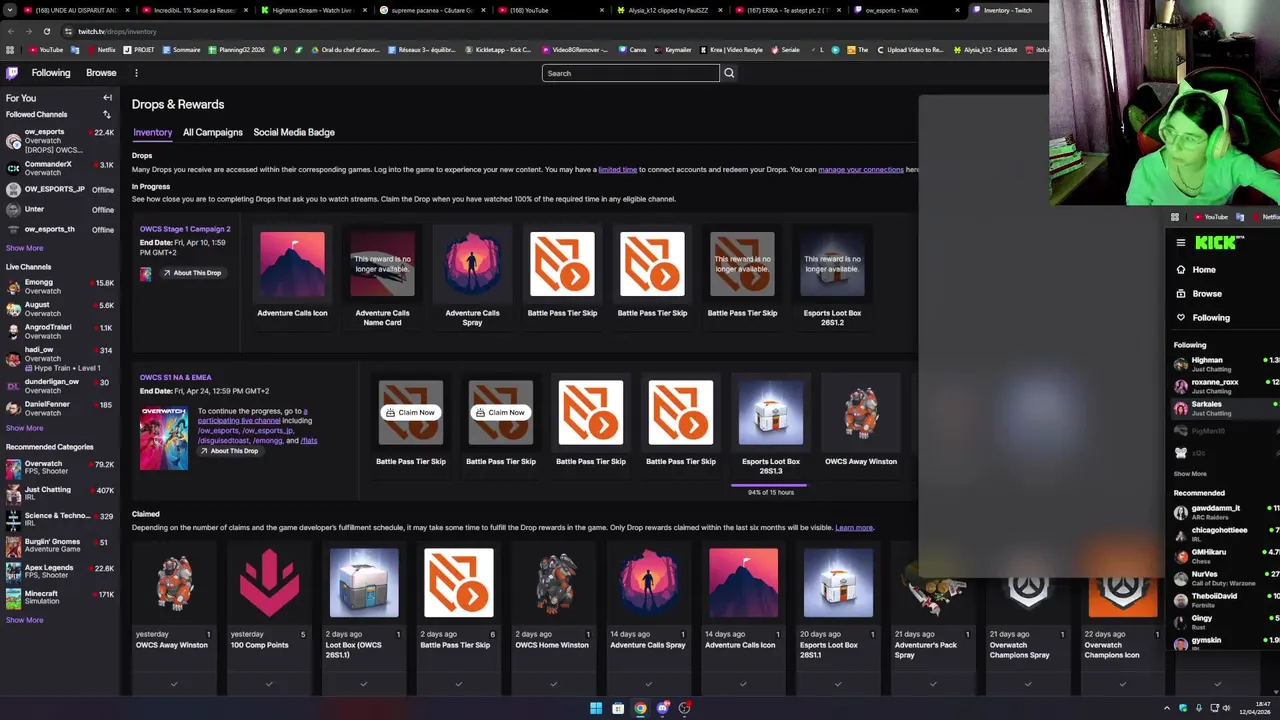Image resolution: width=1280 pixels, height=720 pixels.
Task: Open Kick Following page
Action: pos(1211,318)
